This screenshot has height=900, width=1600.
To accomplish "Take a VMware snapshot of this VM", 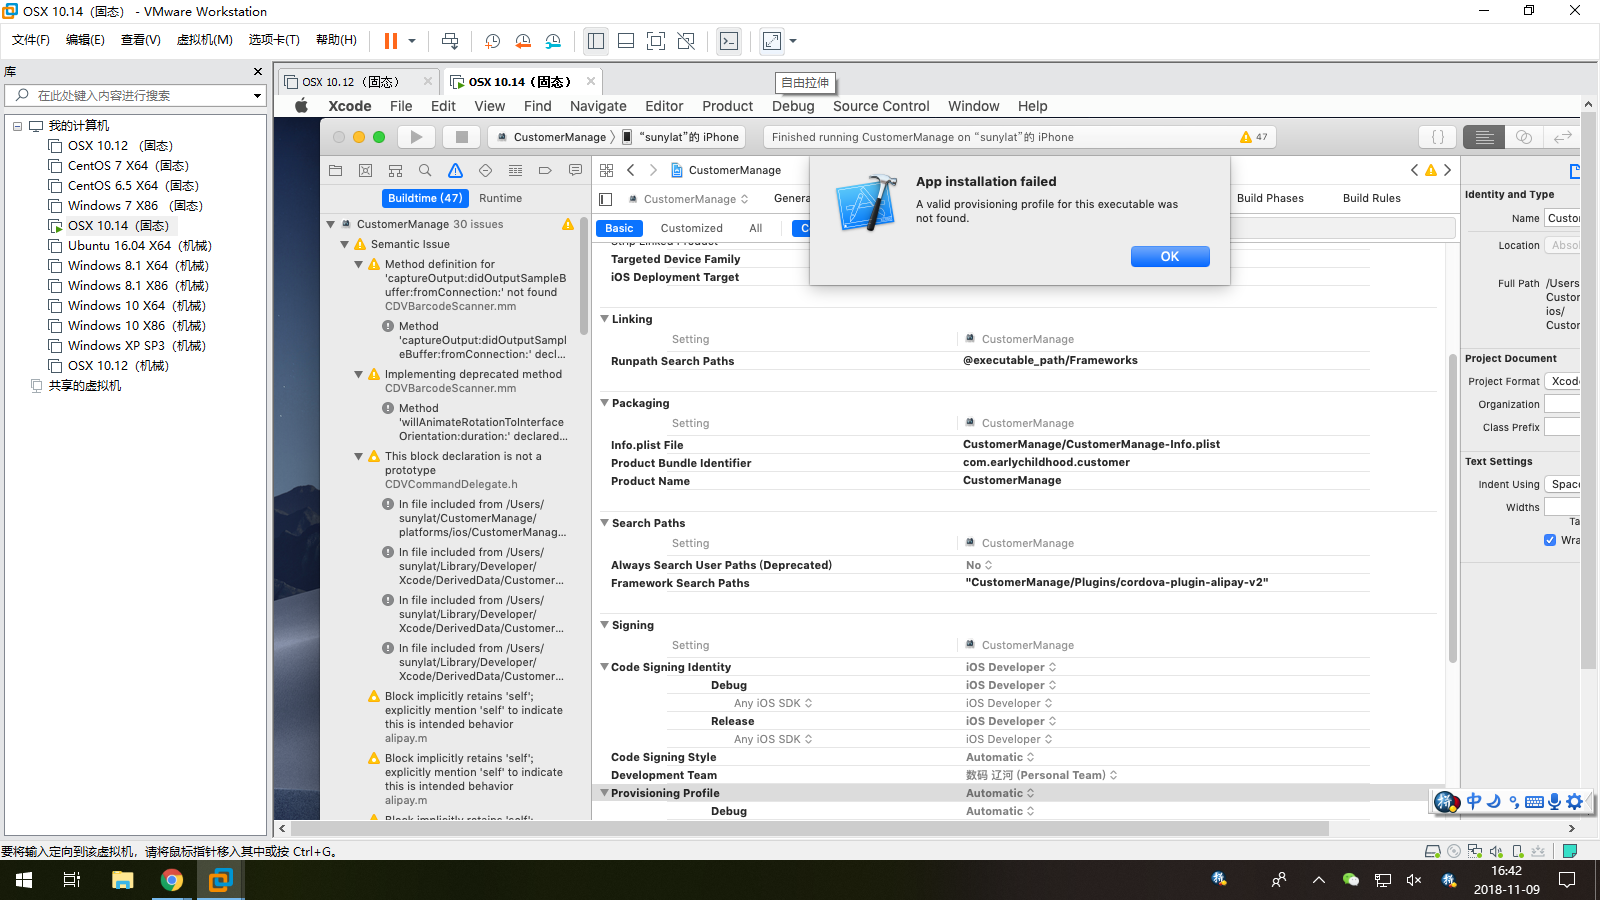I will 492,41.
